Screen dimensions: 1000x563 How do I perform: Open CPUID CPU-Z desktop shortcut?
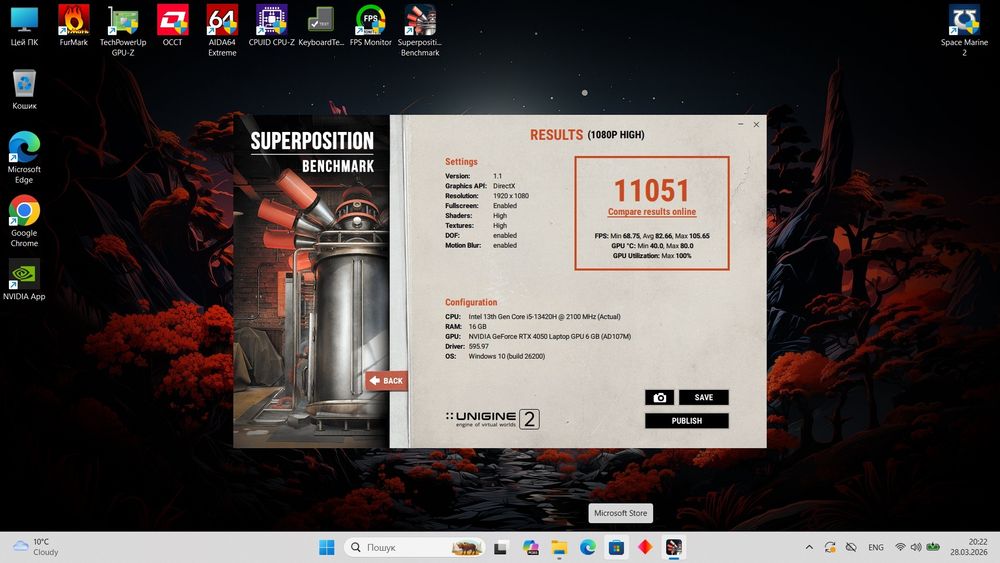272,26
